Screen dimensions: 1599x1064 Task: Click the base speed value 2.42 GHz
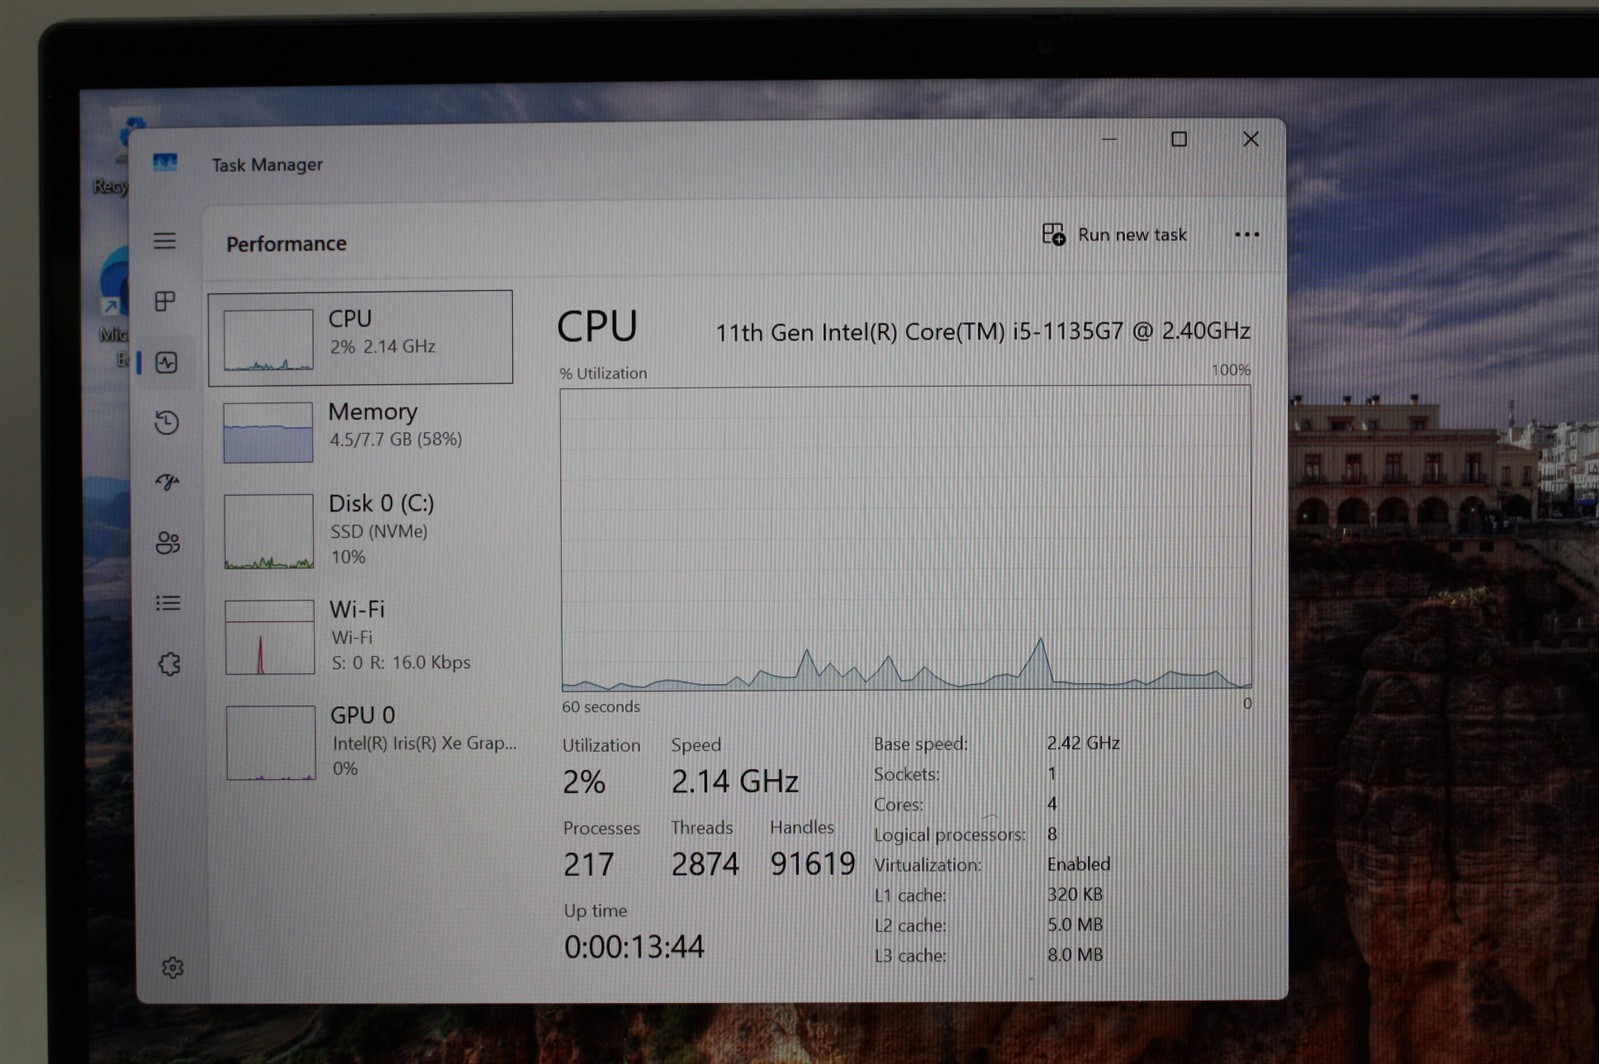point(1083,743)
